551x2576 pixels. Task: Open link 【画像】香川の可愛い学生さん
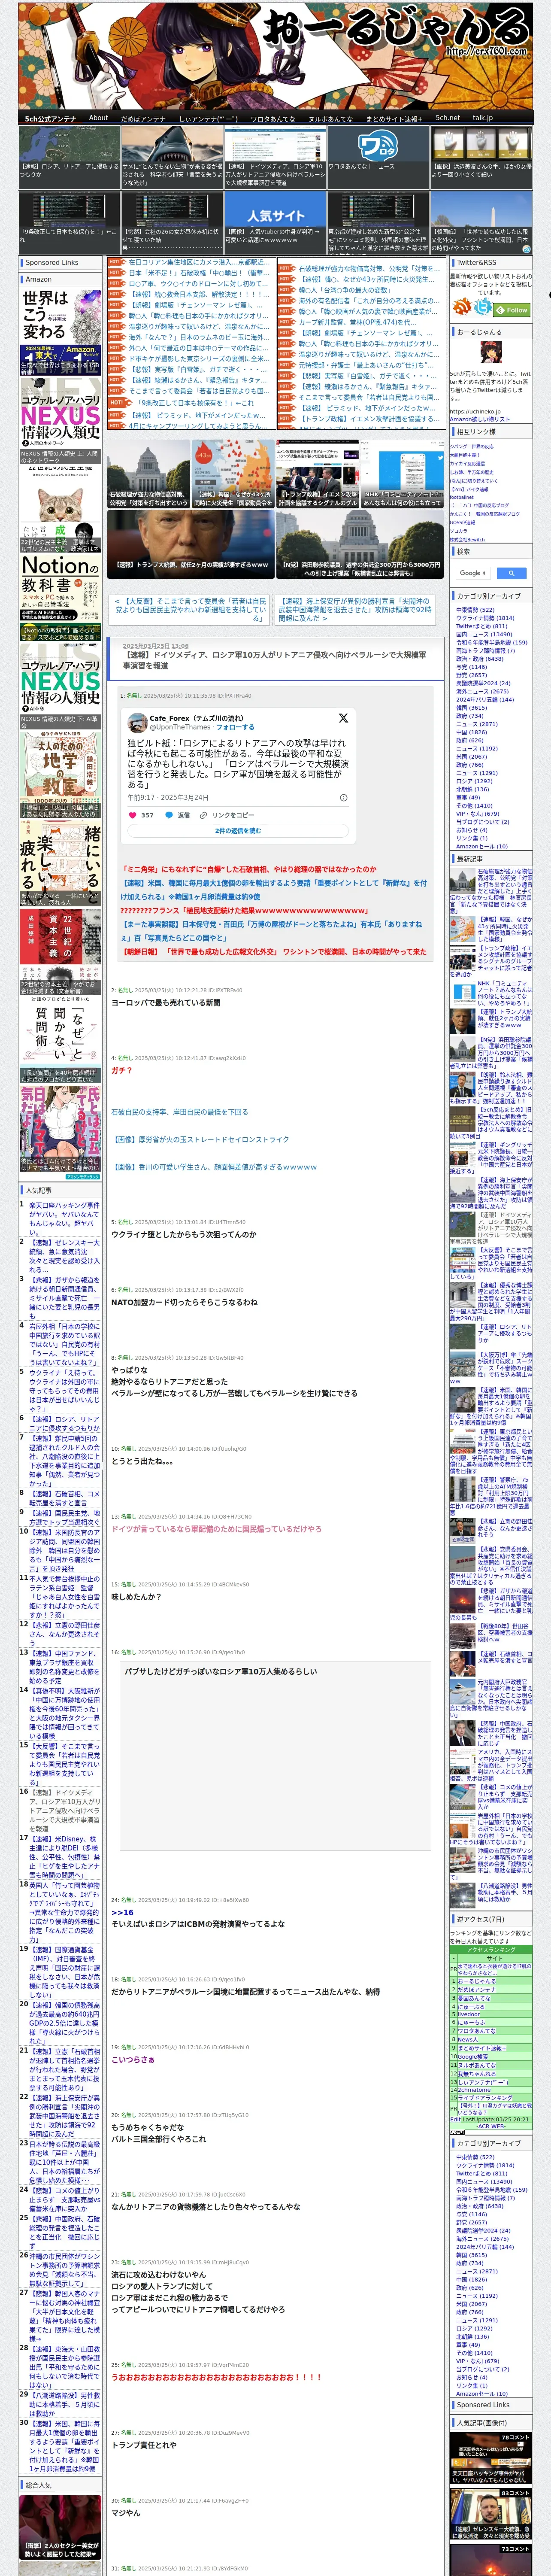214,1166
